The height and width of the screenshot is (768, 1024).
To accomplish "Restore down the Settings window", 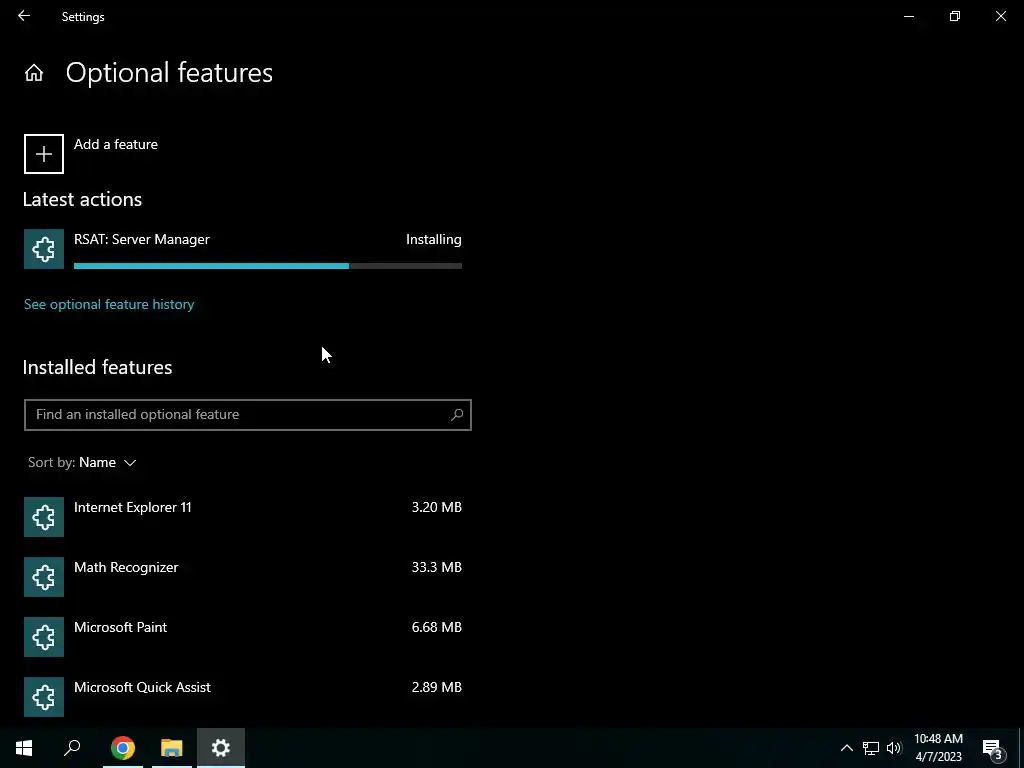I will click(x=955, y=16).
